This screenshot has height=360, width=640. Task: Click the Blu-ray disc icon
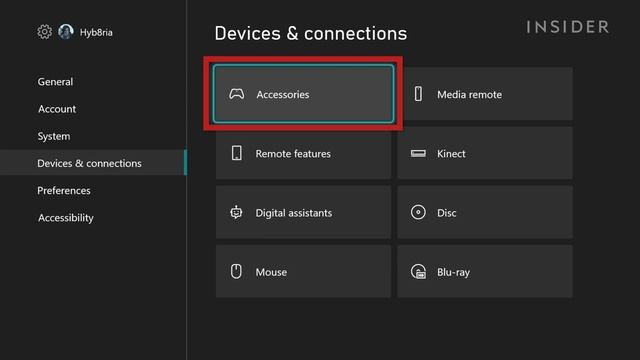[x=418, y=272]
